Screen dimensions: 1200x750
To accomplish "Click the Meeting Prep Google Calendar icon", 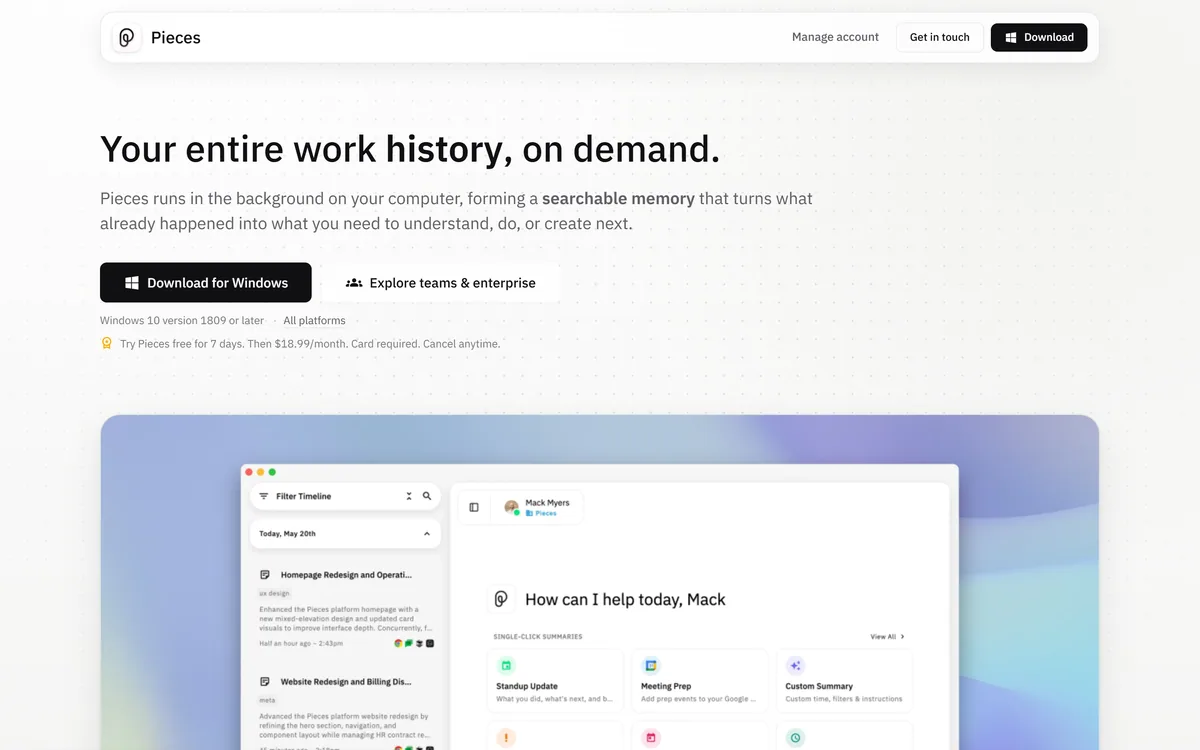I will pos(651,665).
